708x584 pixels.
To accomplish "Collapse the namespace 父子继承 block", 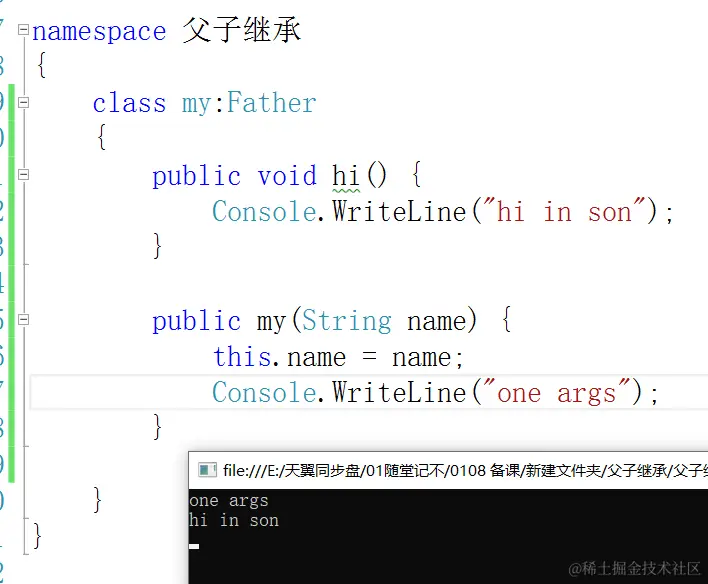I will [x=23, y=30].
